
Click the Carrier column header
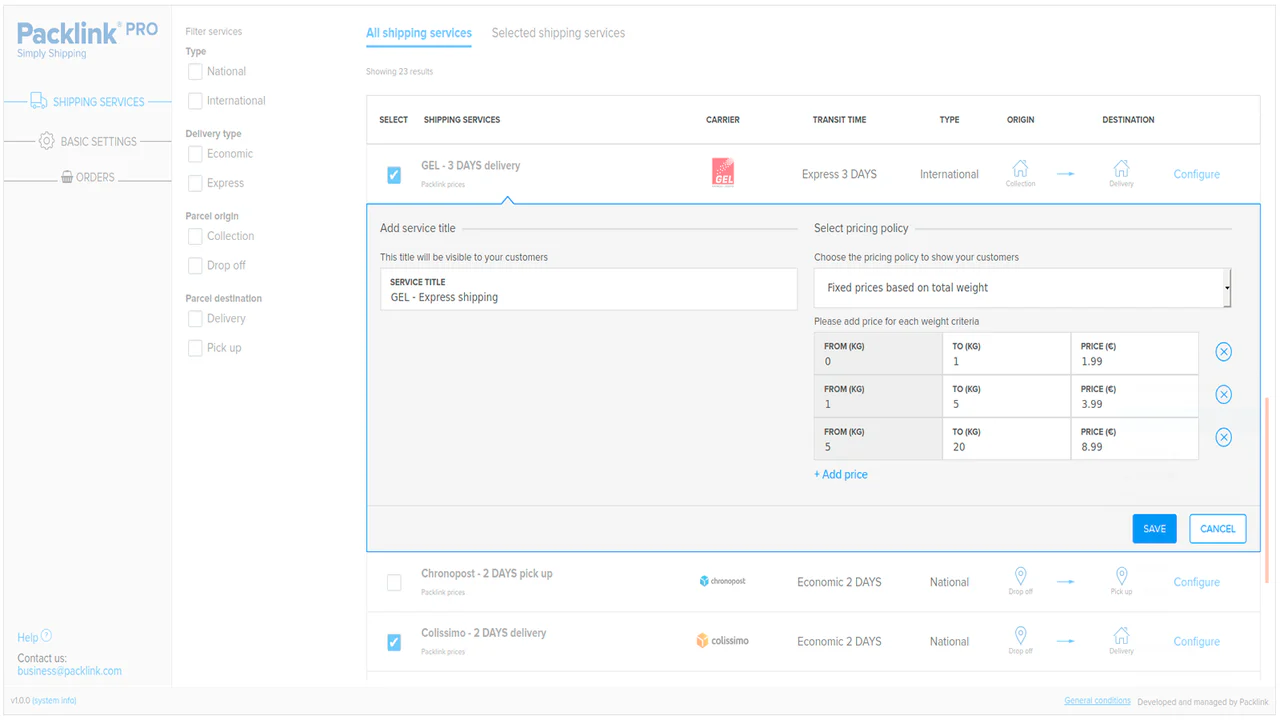[x=723, y=120]
